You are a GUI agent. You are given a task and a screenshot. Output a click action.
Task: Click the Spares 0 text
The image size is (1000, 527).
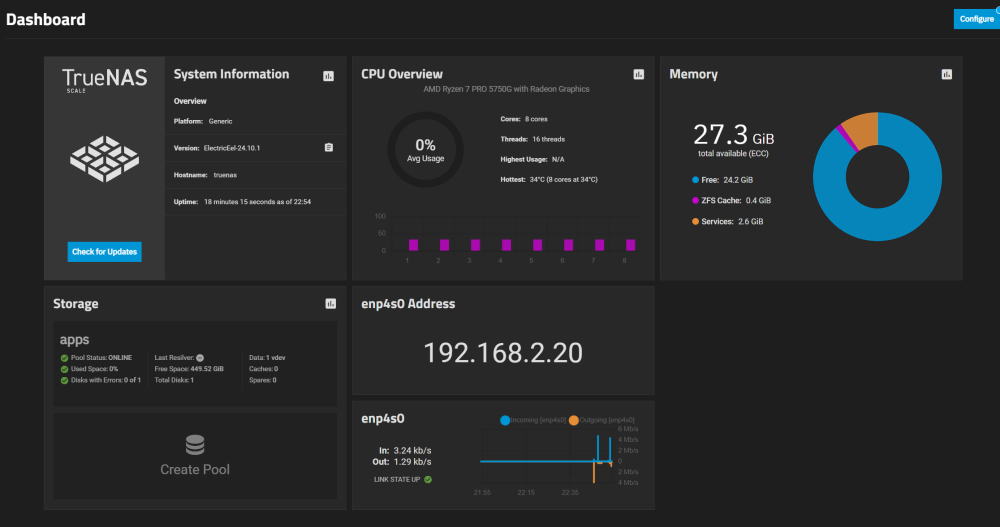[x=263, y=380]
